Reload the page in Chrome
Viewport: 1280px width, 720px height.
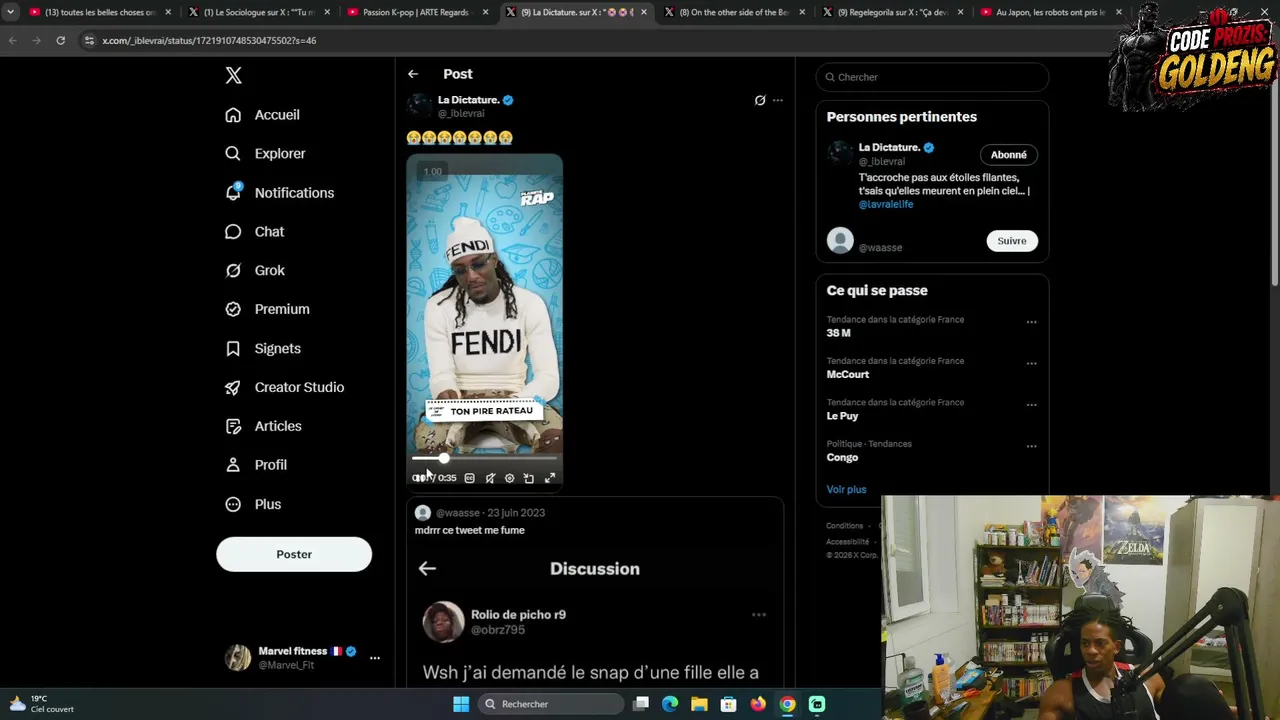coord(60,40)
